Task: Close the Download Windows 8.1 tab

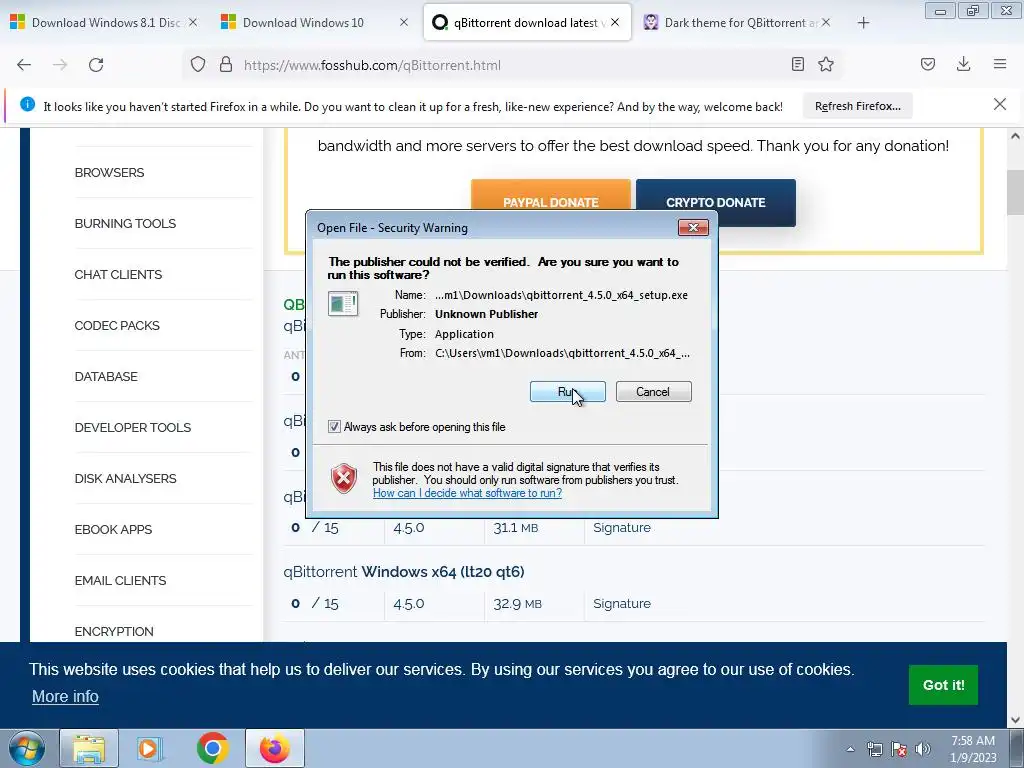Action: click(x=193, y=22)
